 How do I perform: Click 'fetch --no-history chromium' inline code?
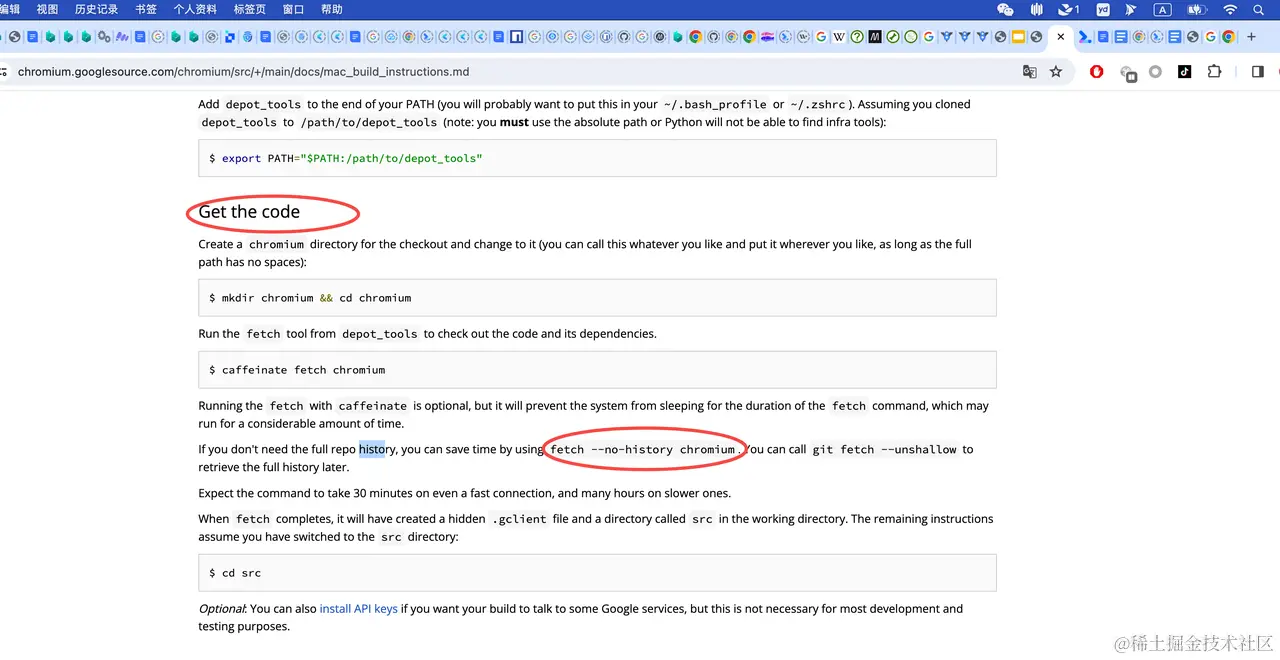(645, 450)
